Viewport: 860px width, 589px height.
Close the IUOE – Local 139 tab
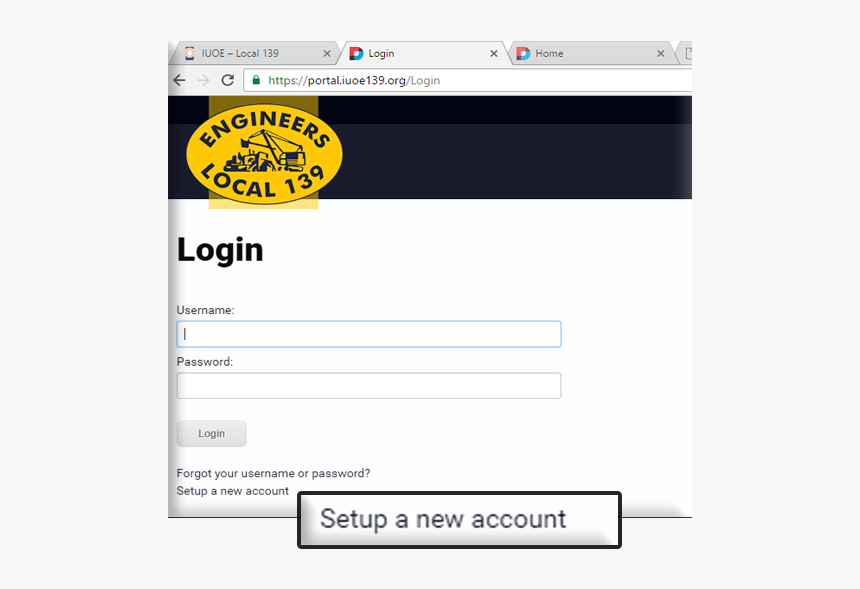(327, 54)
